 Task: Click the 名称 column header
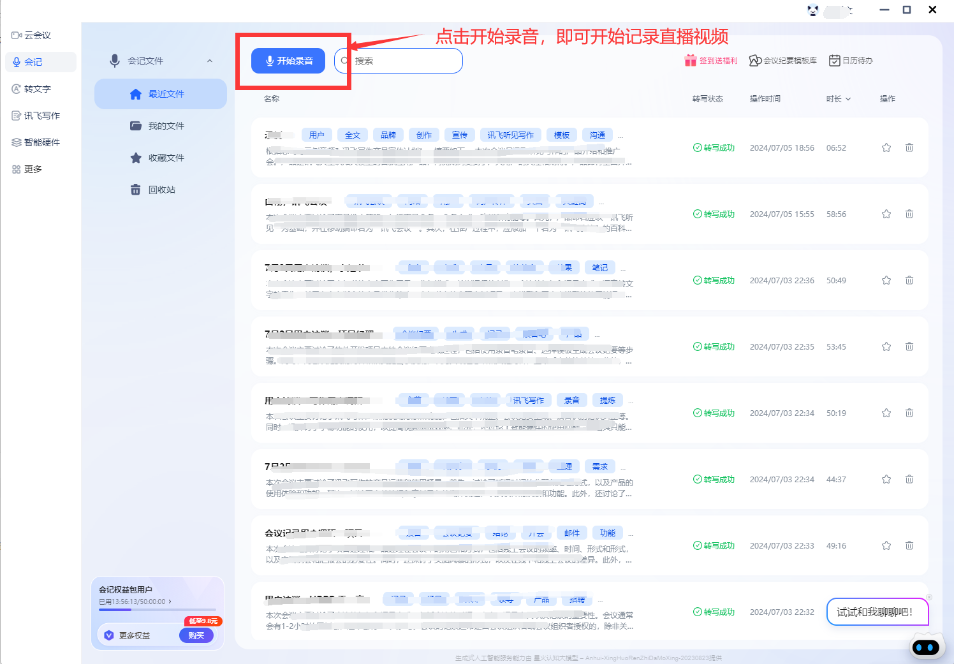[272, 99]
